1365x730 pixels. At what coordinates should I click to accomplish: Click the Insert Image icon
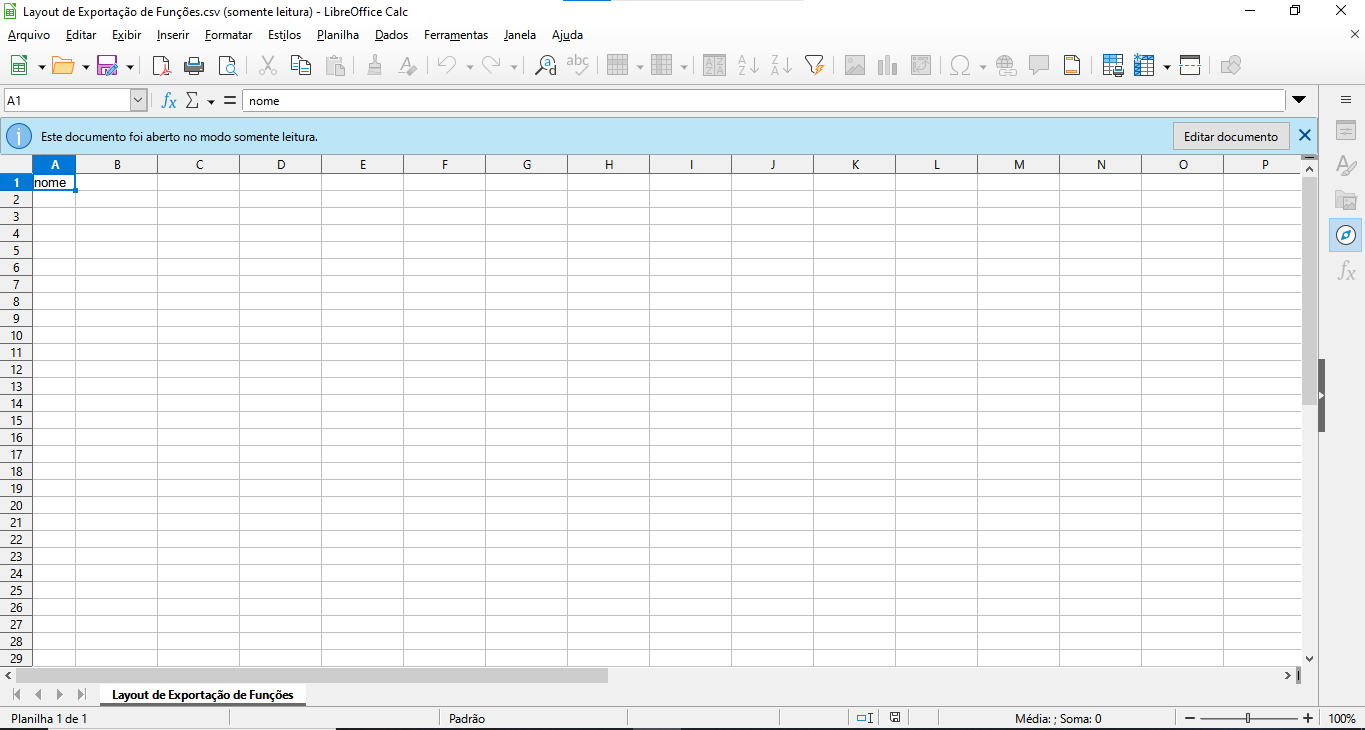point(855,66)
